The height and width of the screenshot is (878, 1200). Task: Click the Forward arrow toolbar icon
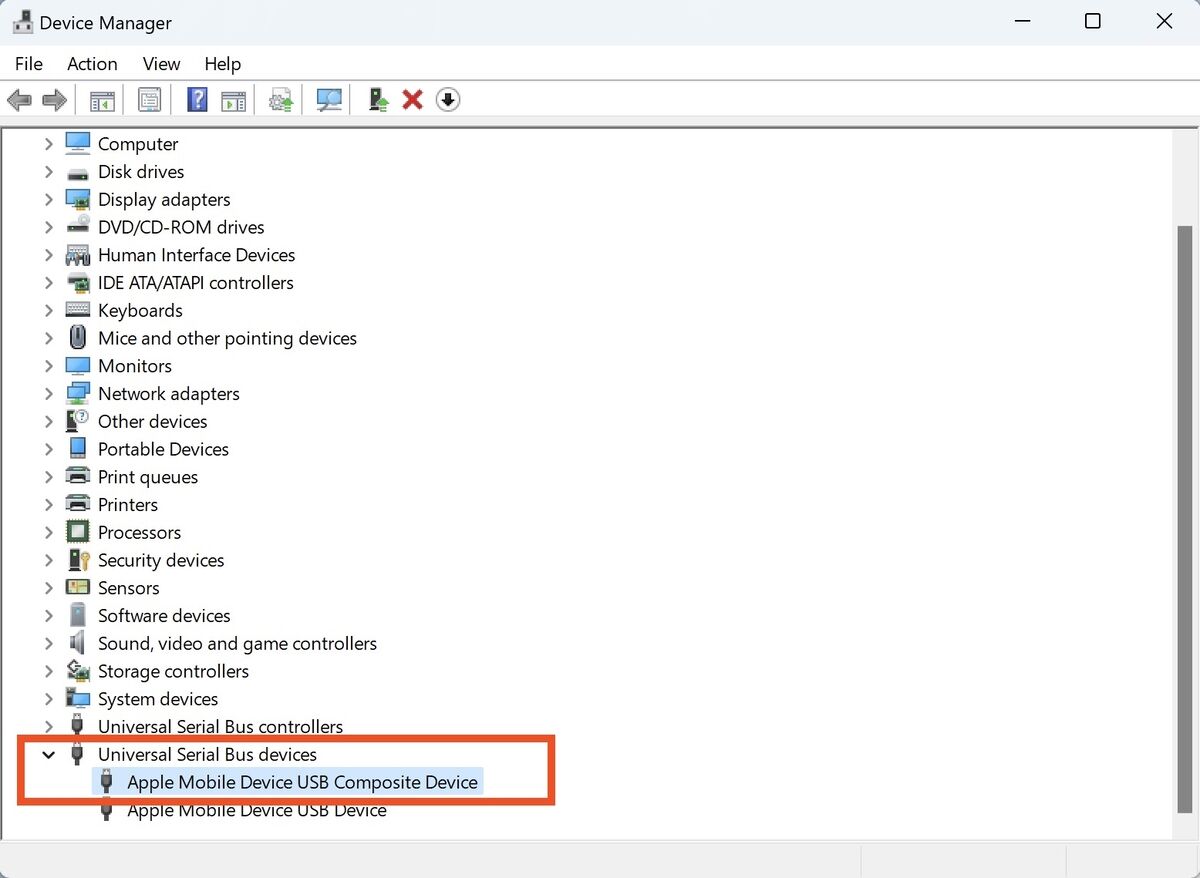54,100
